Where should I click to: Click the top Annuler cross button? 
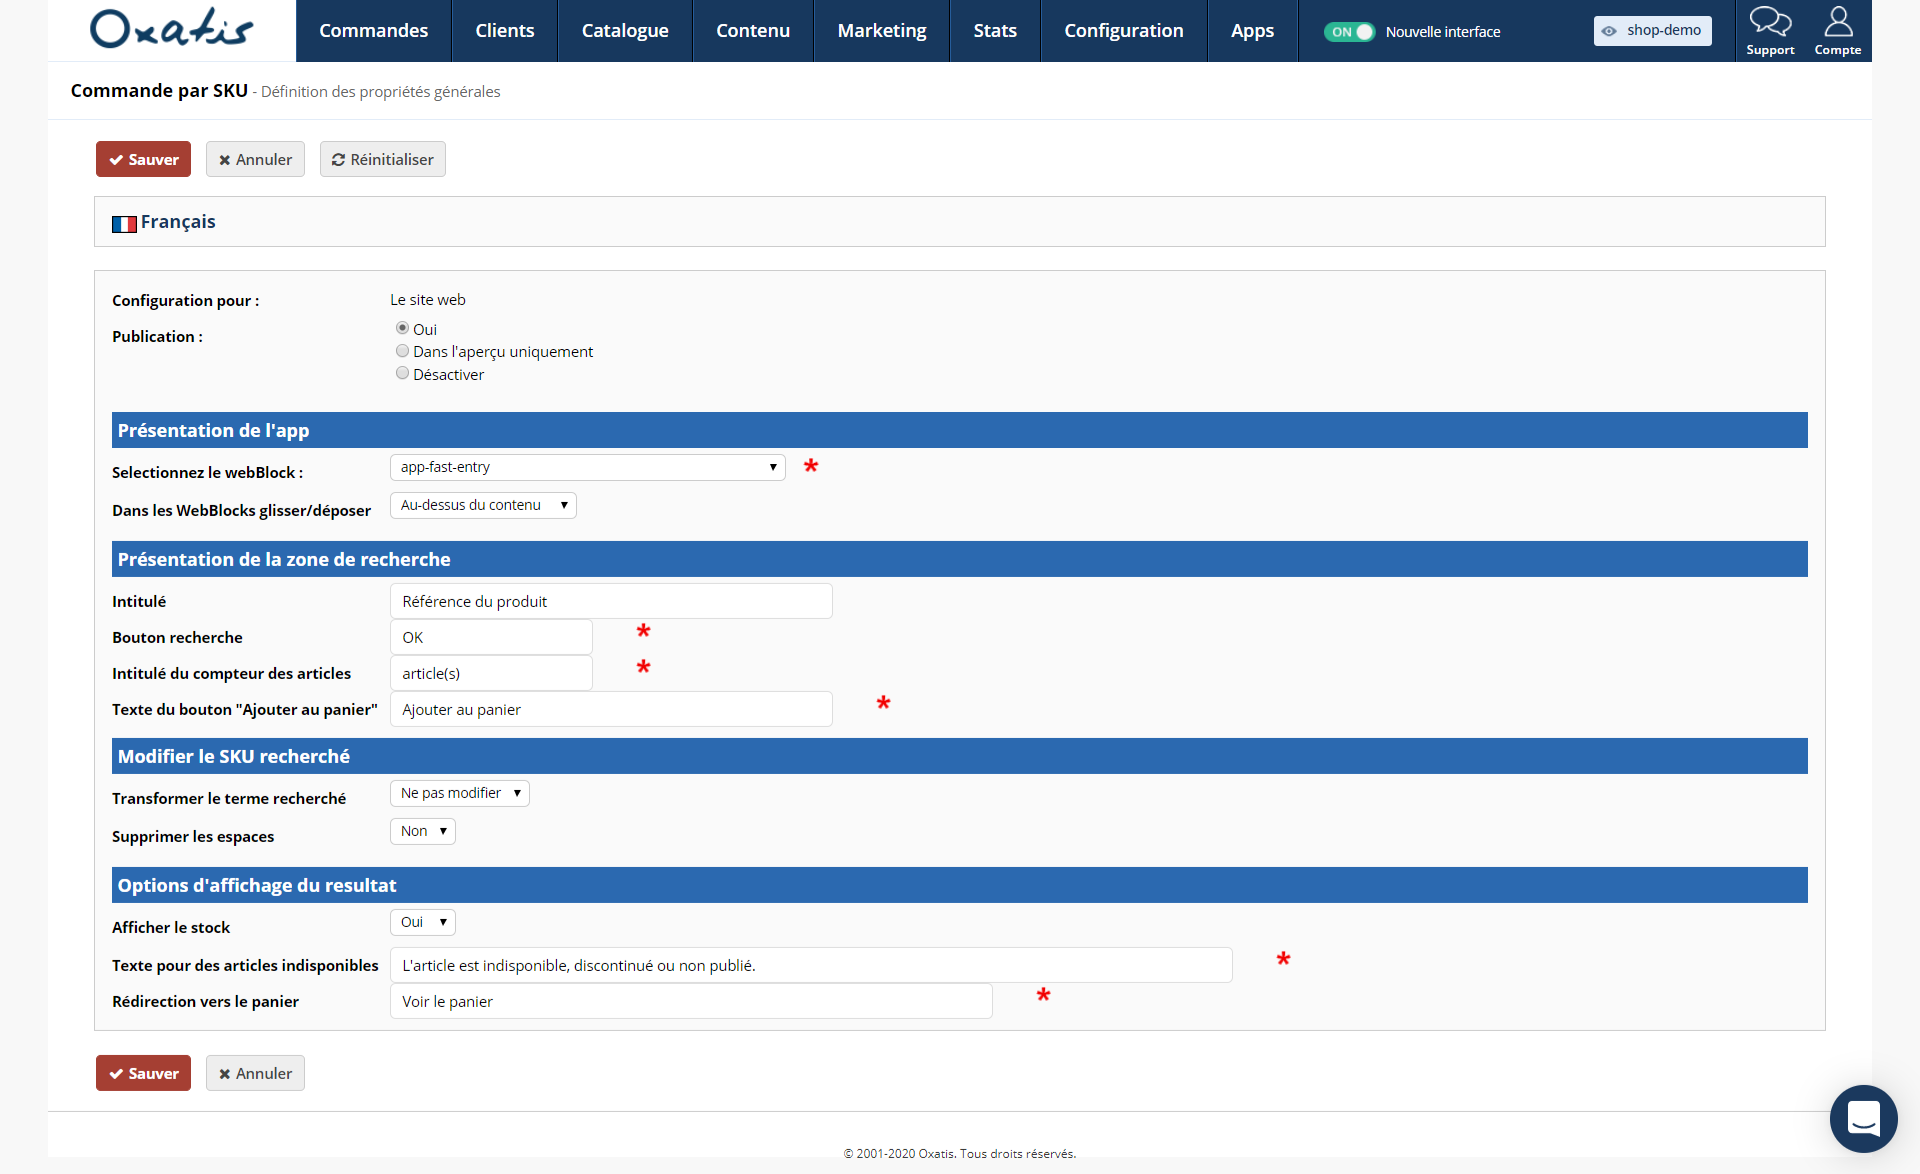coord(255,159)
